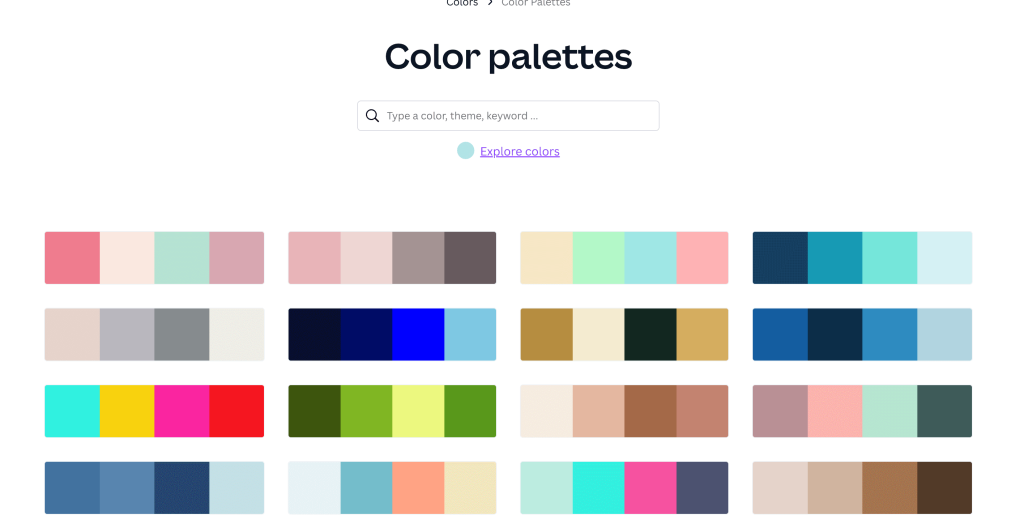Open the pink and mint top-left palette
The width and height of the screenshot is (1024, 528).
click(154, 258)
